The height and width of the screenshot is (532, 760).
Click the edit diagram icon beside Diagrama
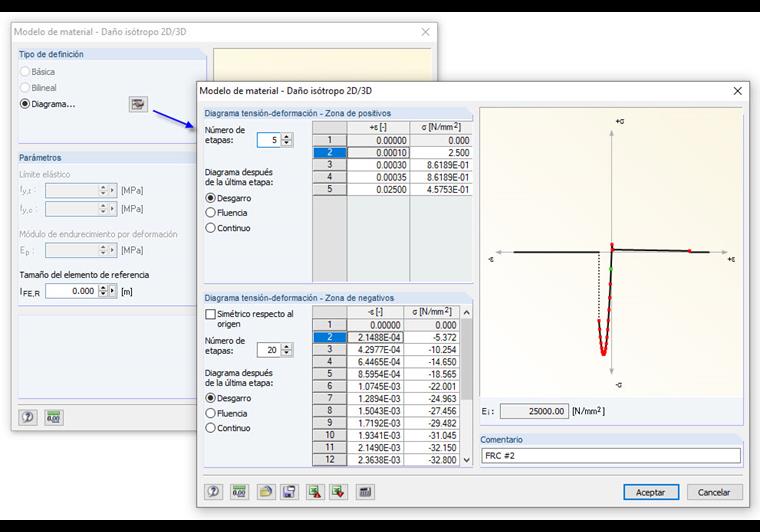click(138, 104)
